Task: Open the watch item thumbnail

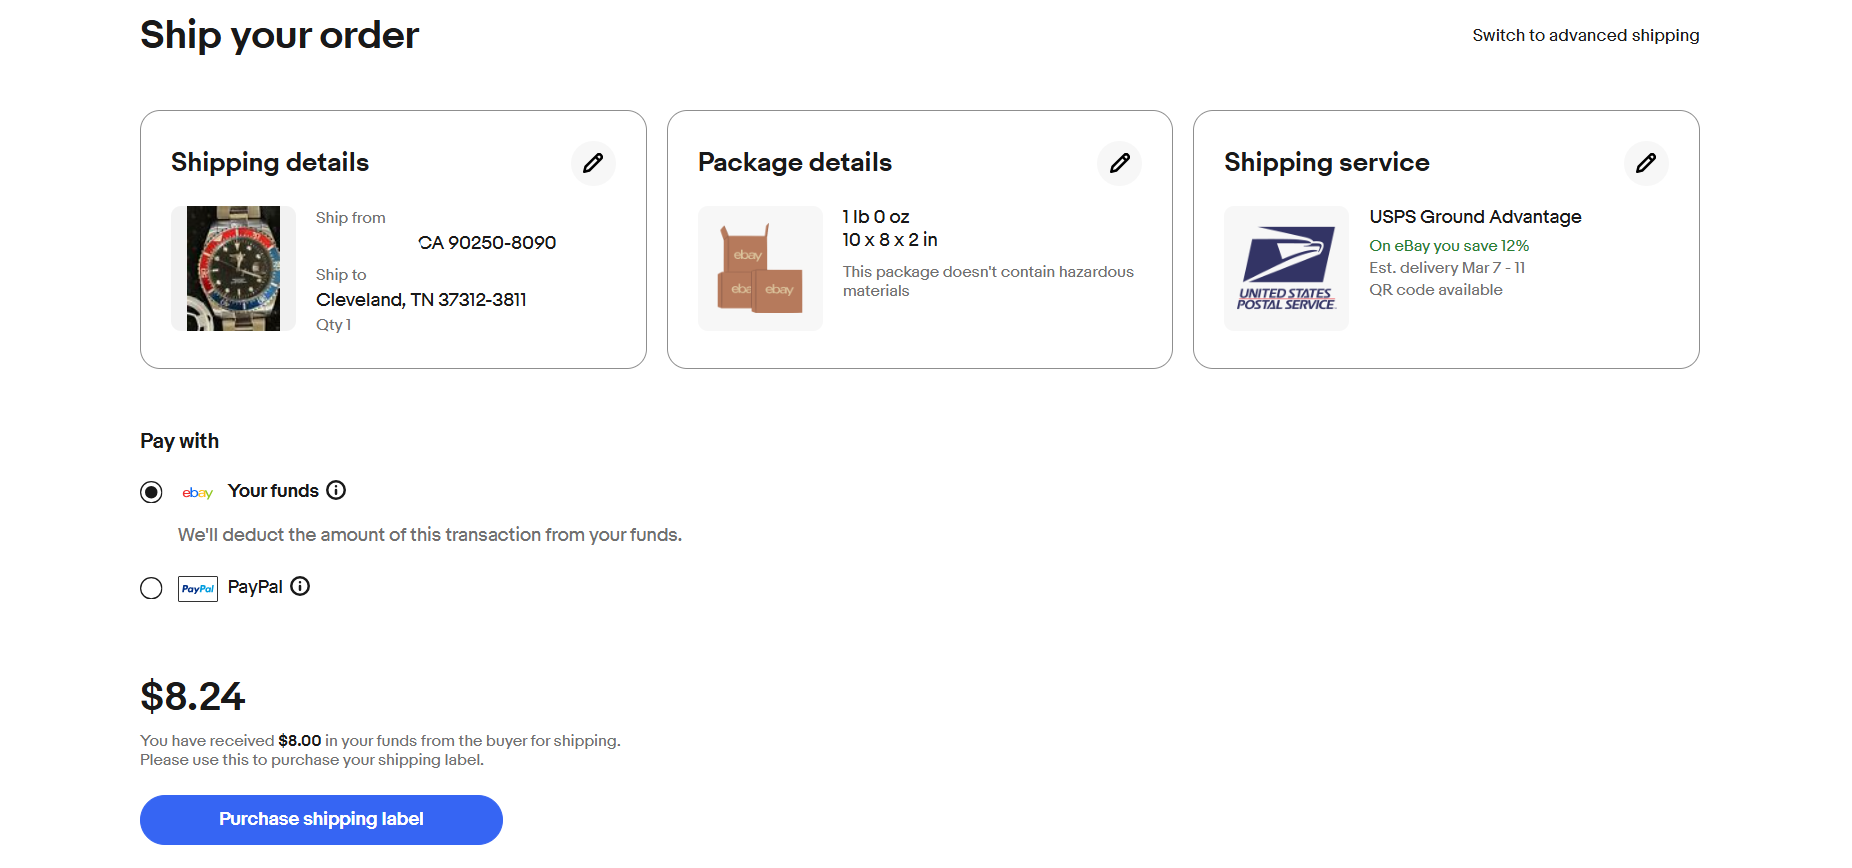Action: (x=233, y=268)
